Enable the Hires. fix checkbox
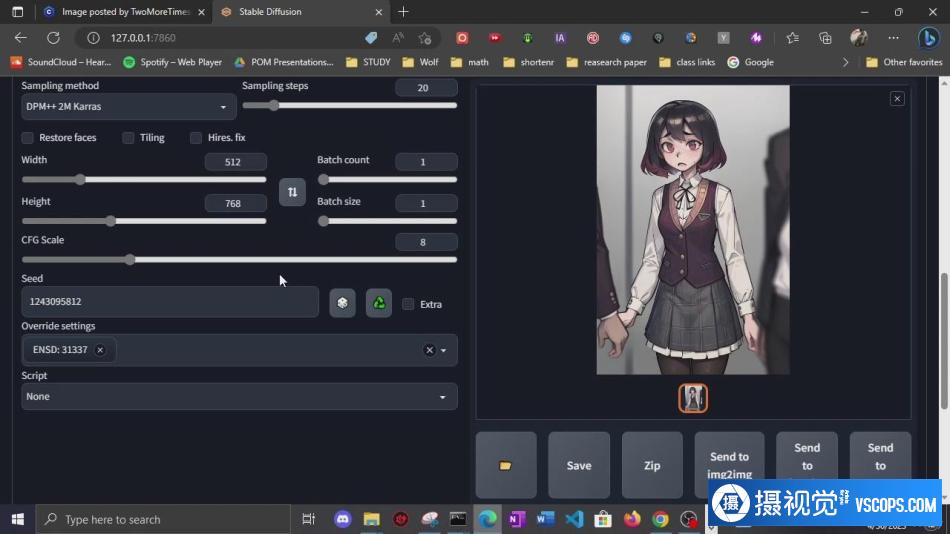 [x=196, y=138]
